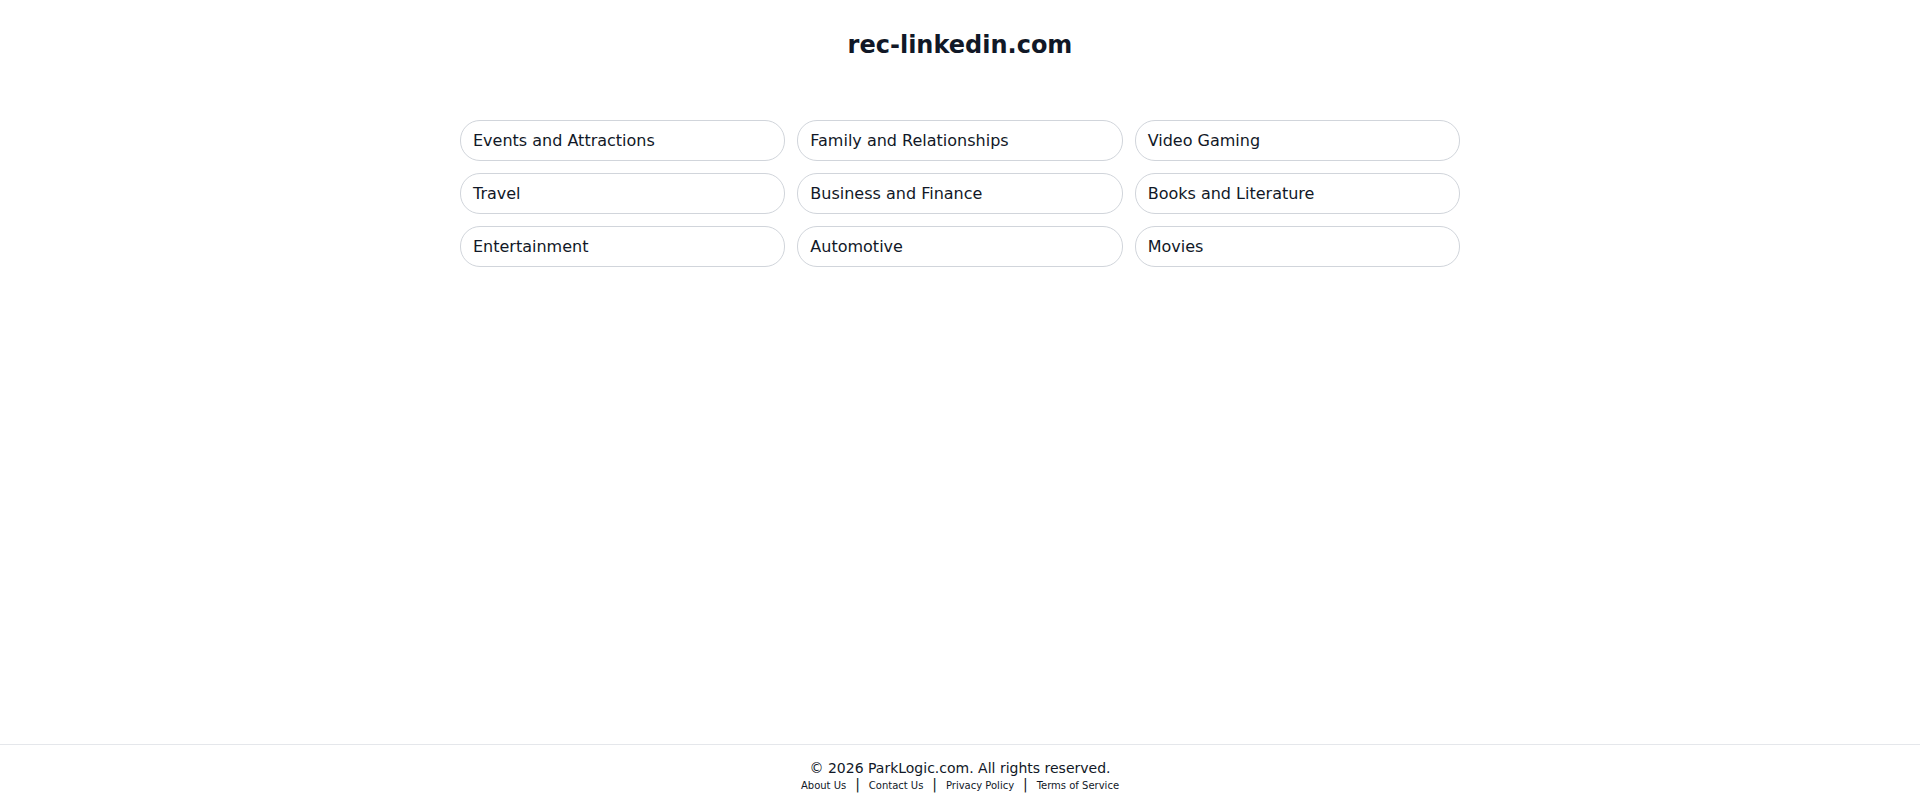Viewport: 1920px width, 807px height.
Task: Open the Books and Literature category
Action: pyautogui.click(x=1297, y=194)
